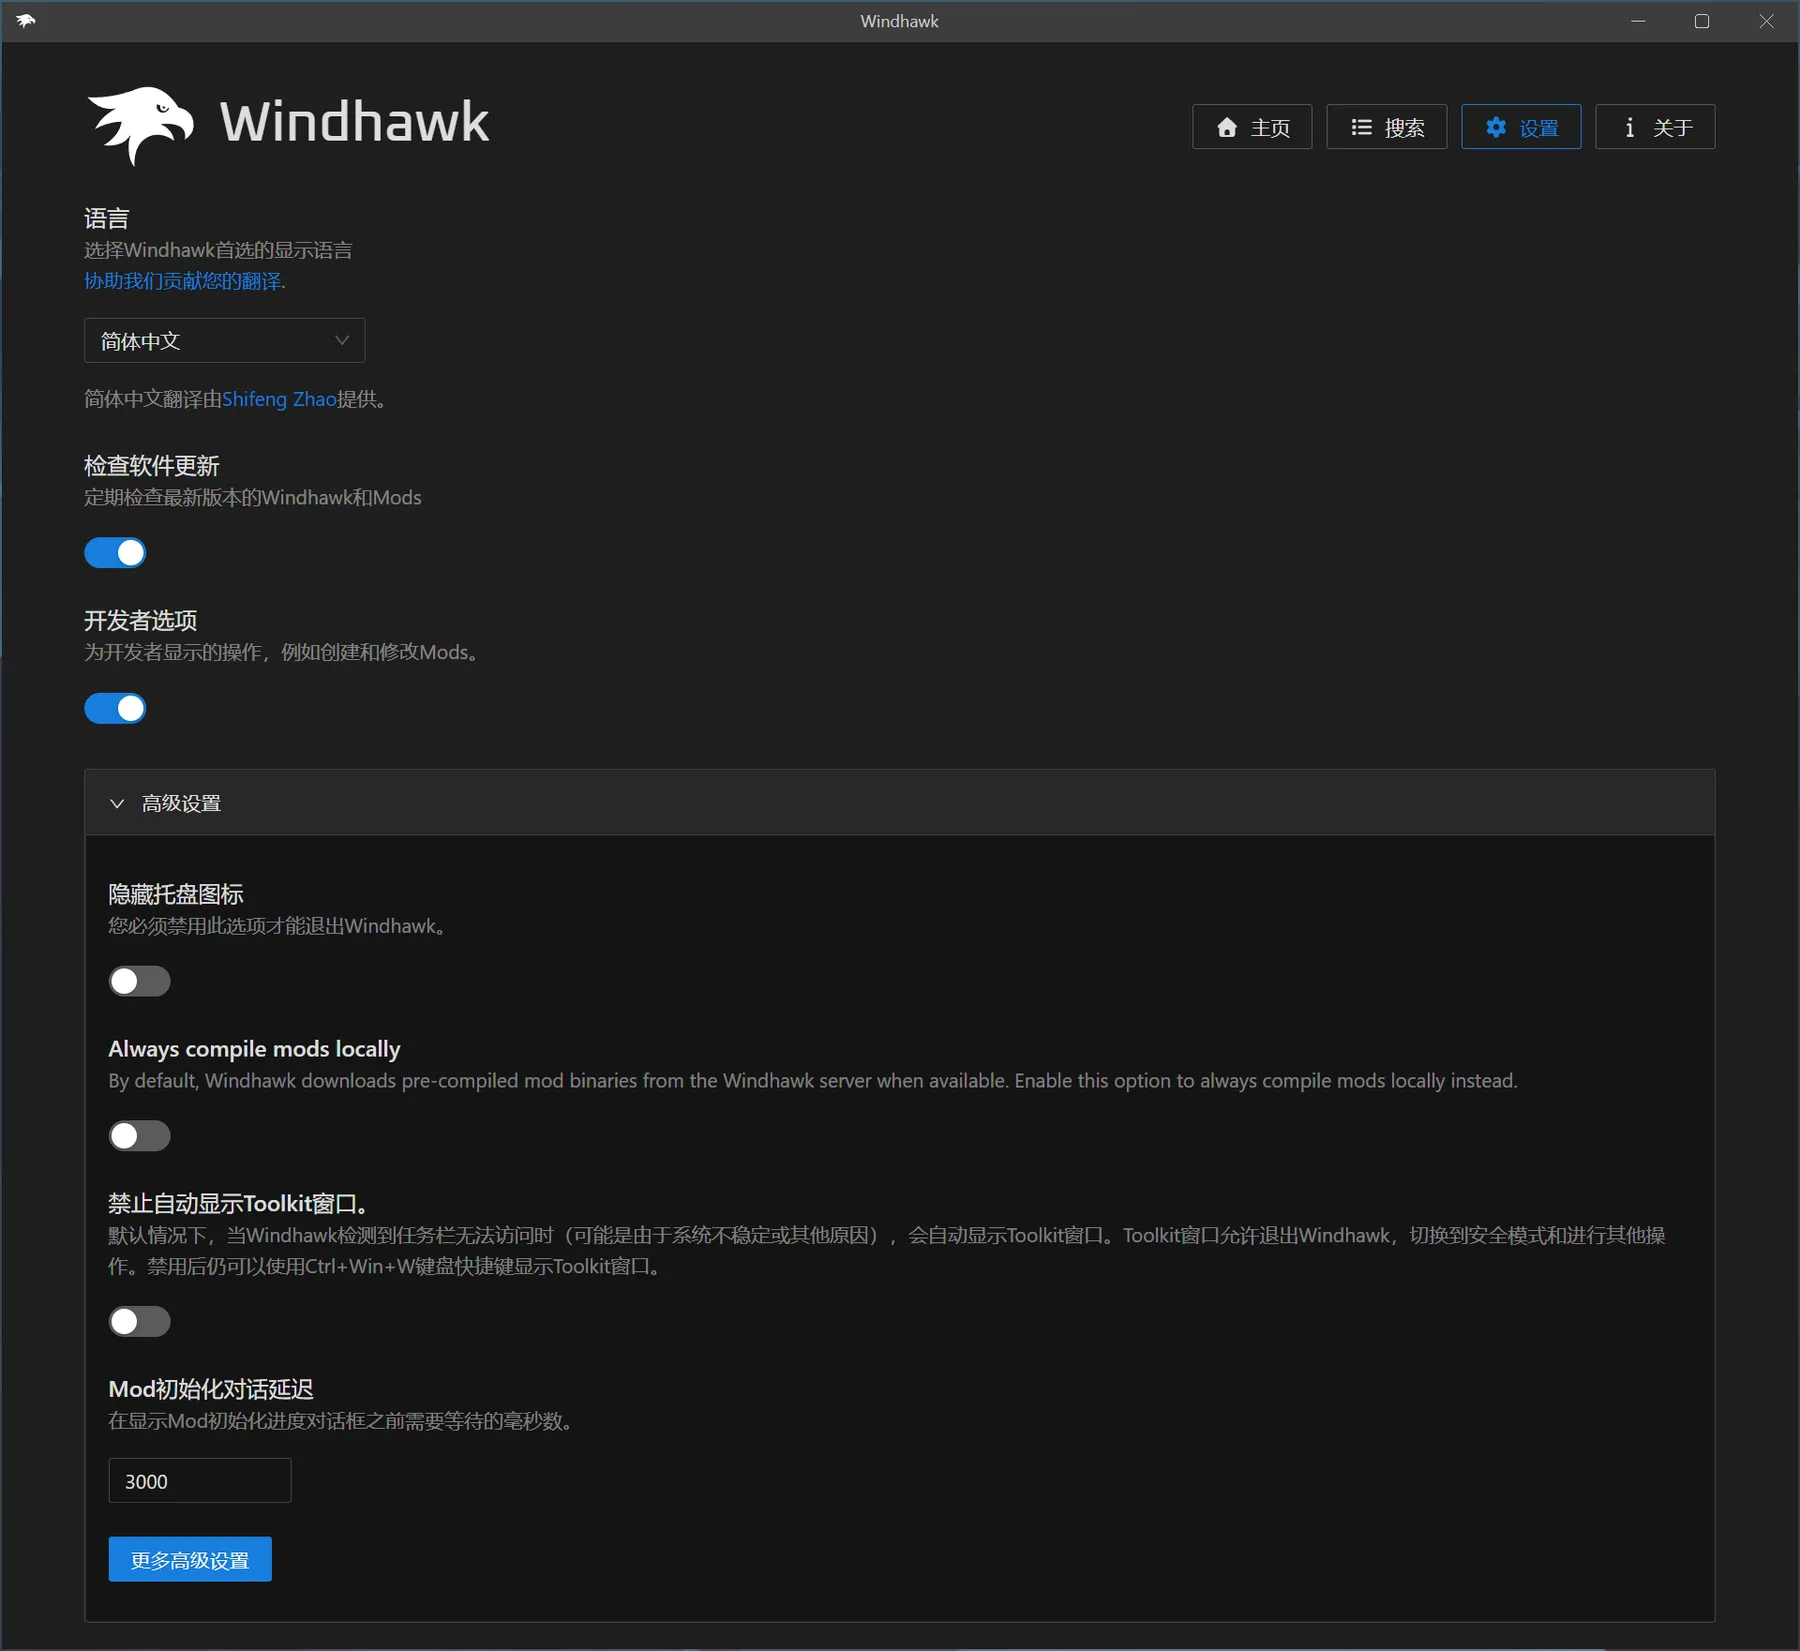The width and height of the screenshot is (1800, 1651).
Task: Click the 更多高级设置 button
Action: click(190, 1560)
